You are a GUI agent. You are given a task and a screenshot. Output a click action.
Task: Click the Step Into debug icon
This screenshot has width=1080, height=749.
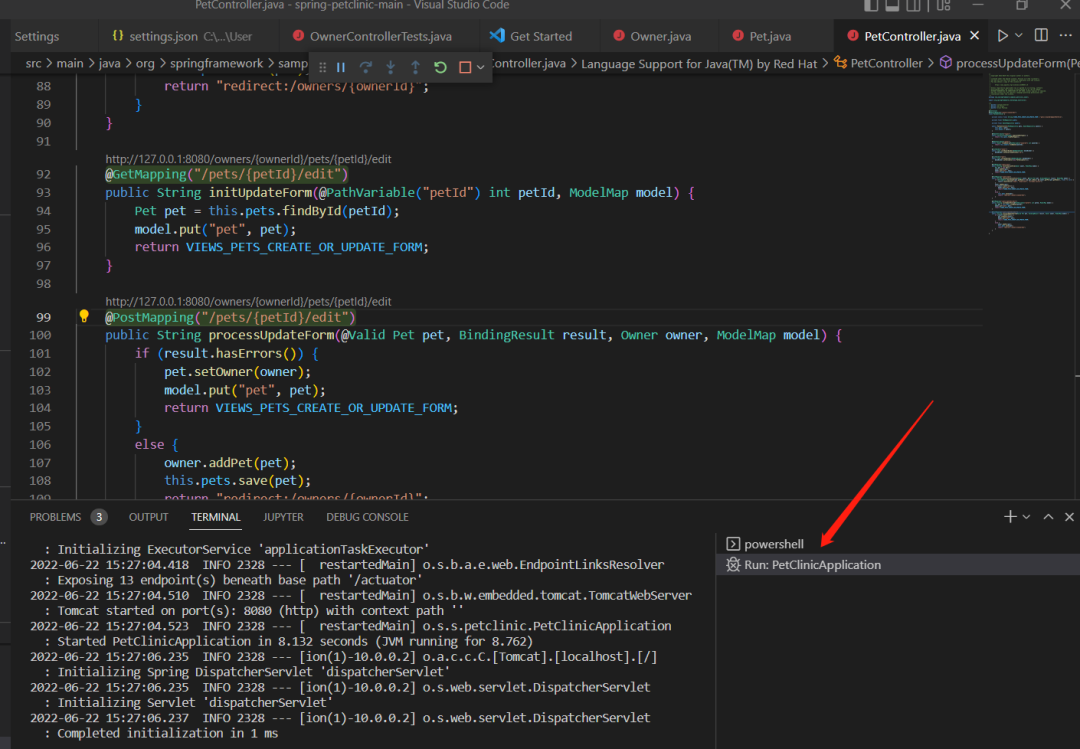coord(391,68)
